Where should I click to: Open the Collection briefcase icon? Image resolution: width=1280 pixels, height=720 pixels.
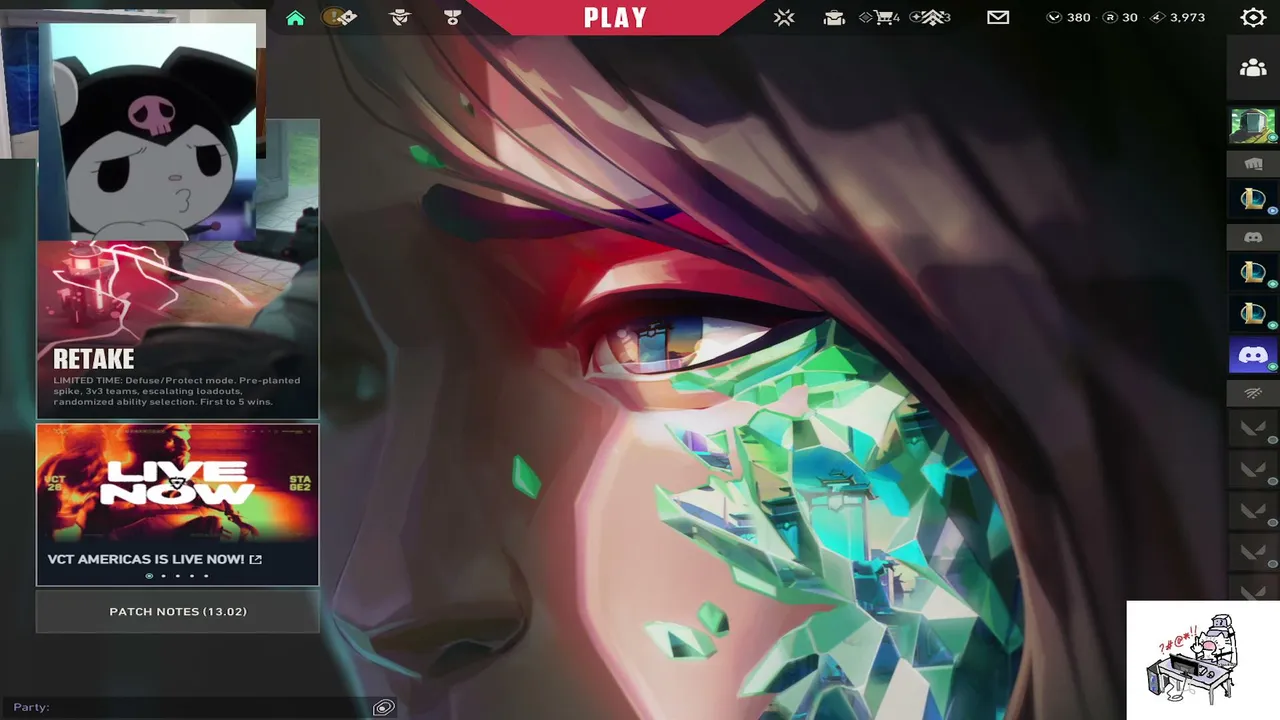tap(834, 17)
